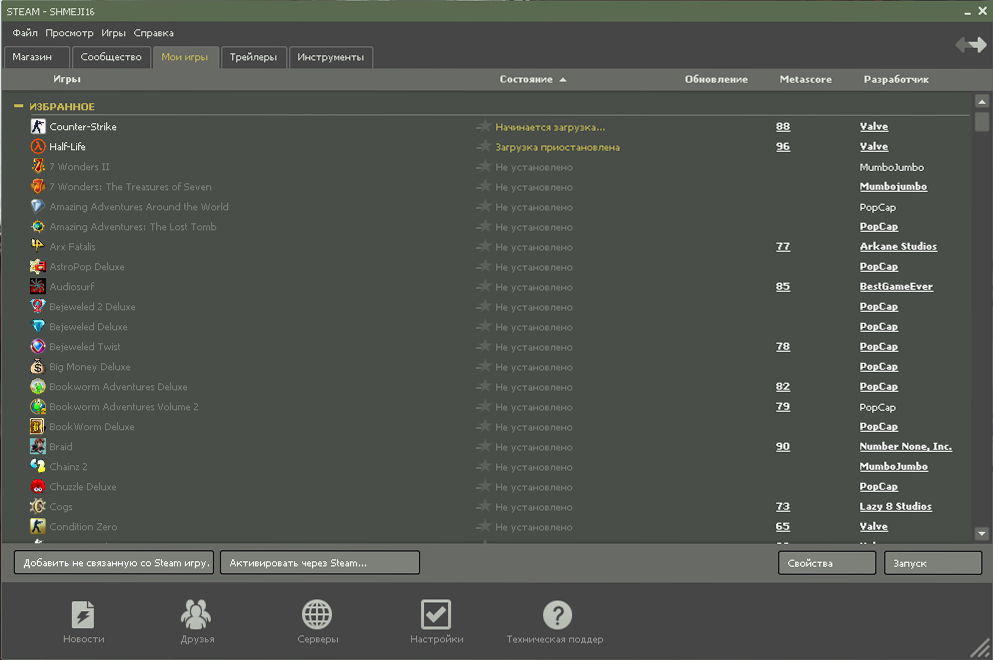Switch to the Магазин tab
993x660 pixels.
coord(36,57)
